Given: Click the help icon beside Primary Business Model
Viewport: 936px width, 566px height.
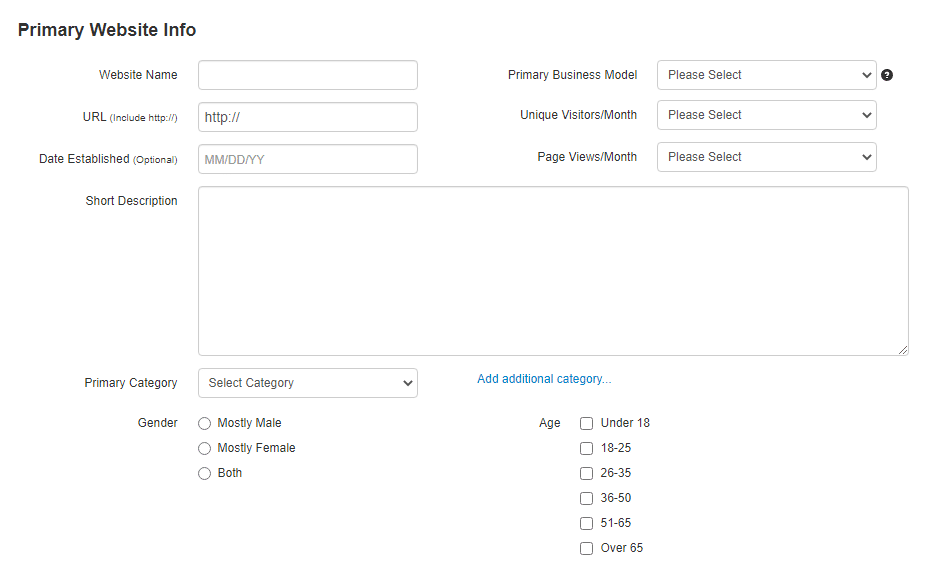Looking at the screenshot, I should coord(887,75).
